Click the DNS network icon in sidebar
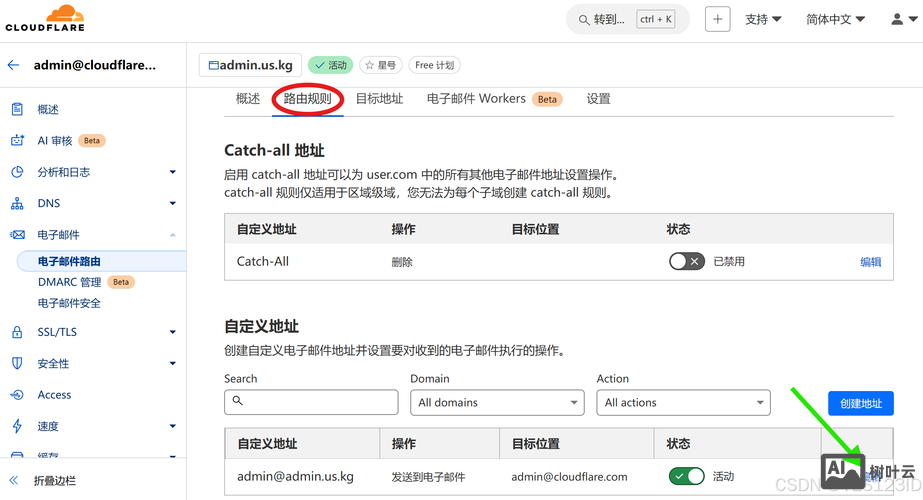Image resolution: width=923 pixels, height=500 pixels. point(17,203)
